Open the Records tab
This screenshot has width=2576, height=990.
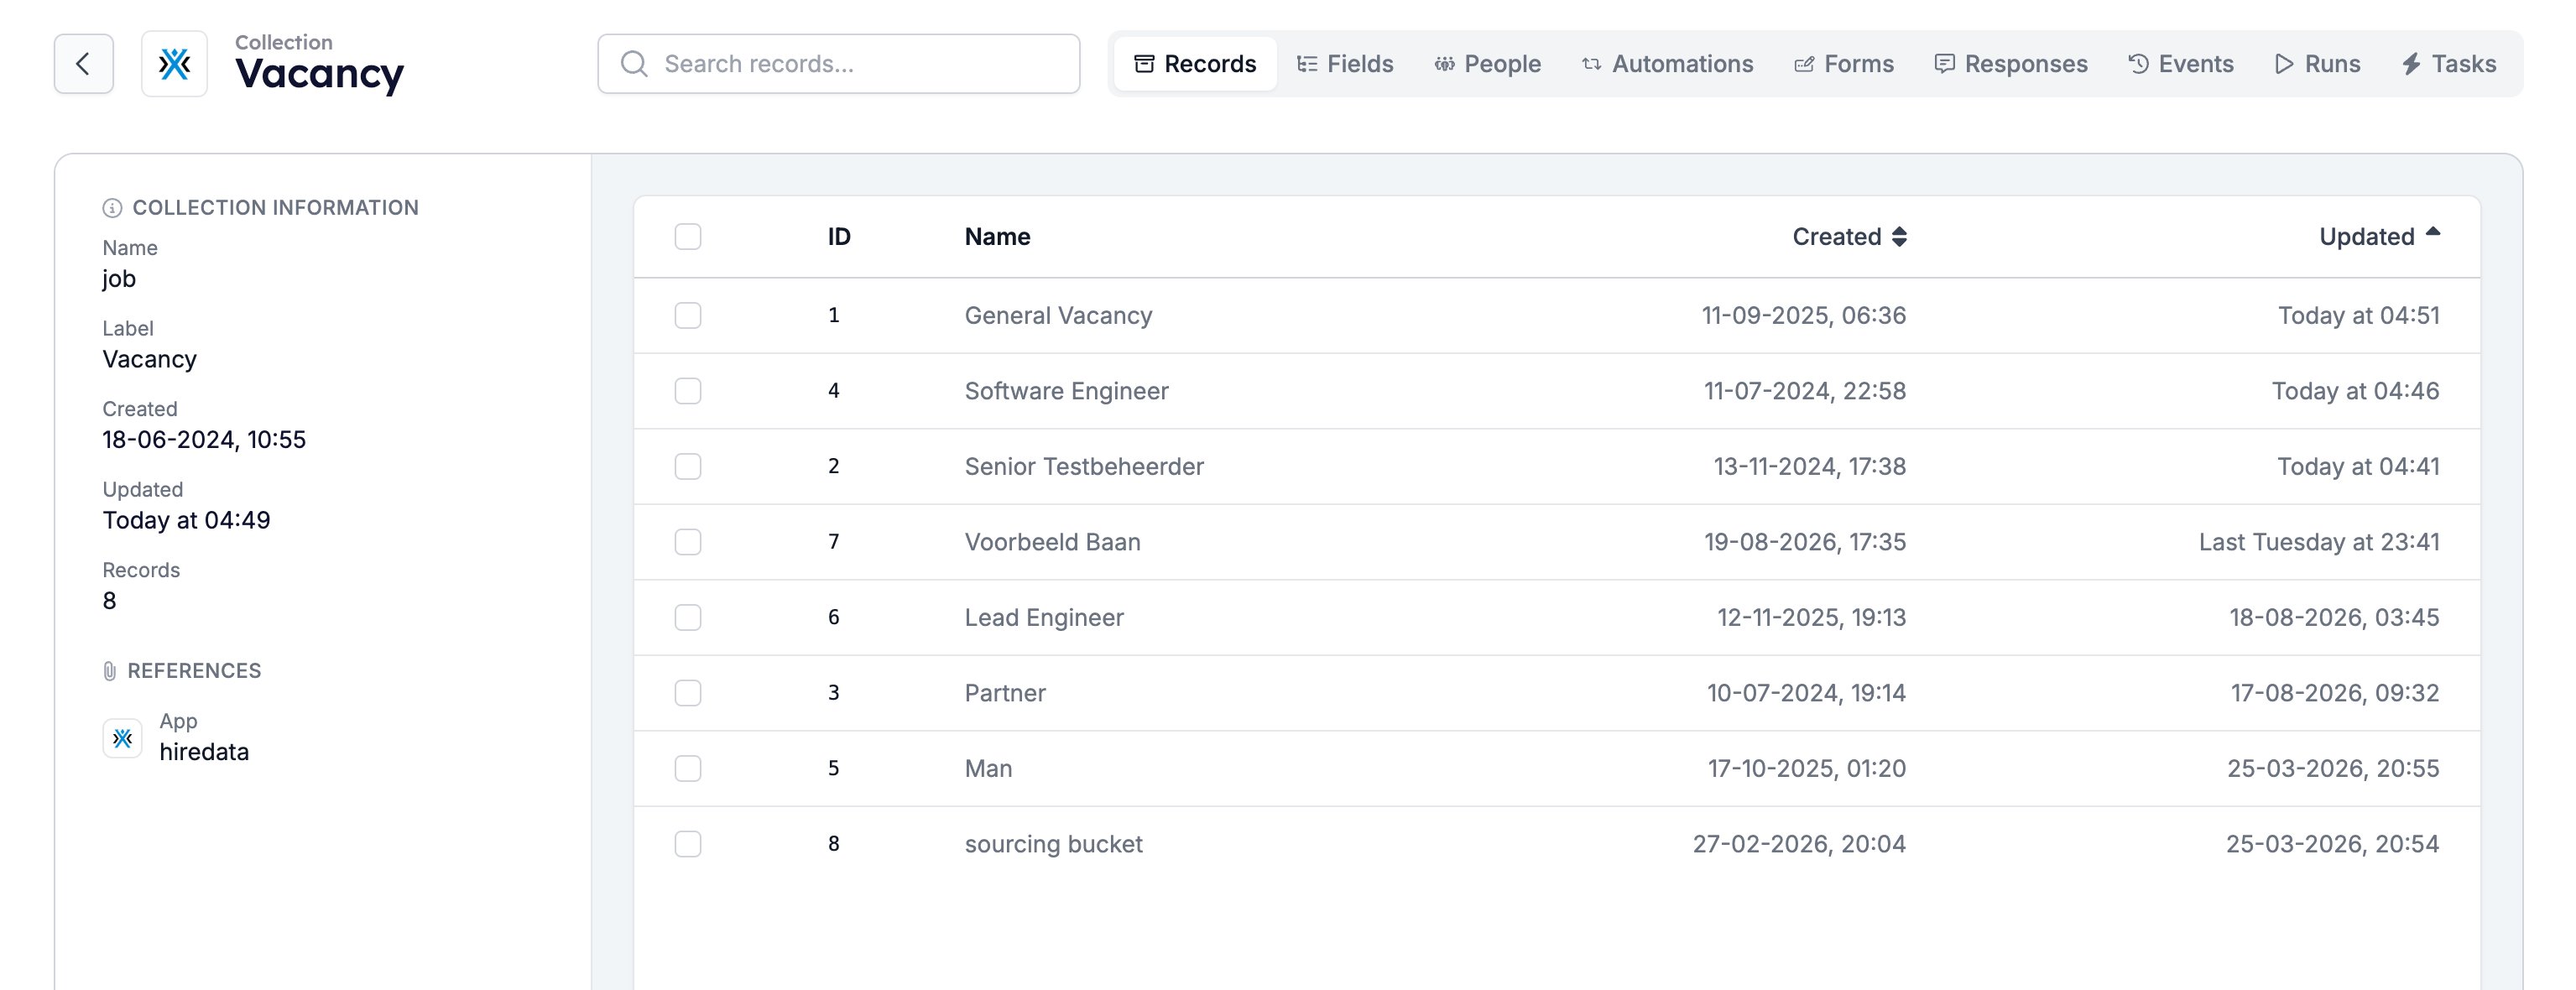coord(1195,64)
